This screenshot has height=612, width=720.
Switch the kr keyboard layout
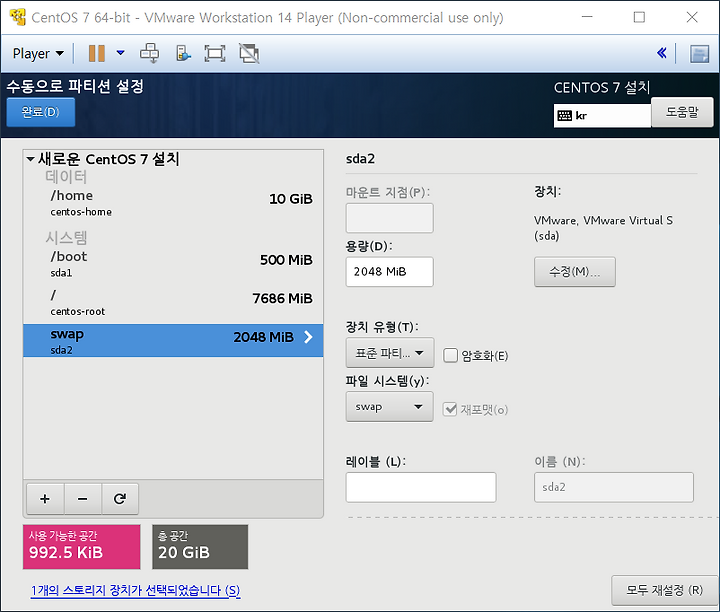pyautogui.click(x=602, y=115)
